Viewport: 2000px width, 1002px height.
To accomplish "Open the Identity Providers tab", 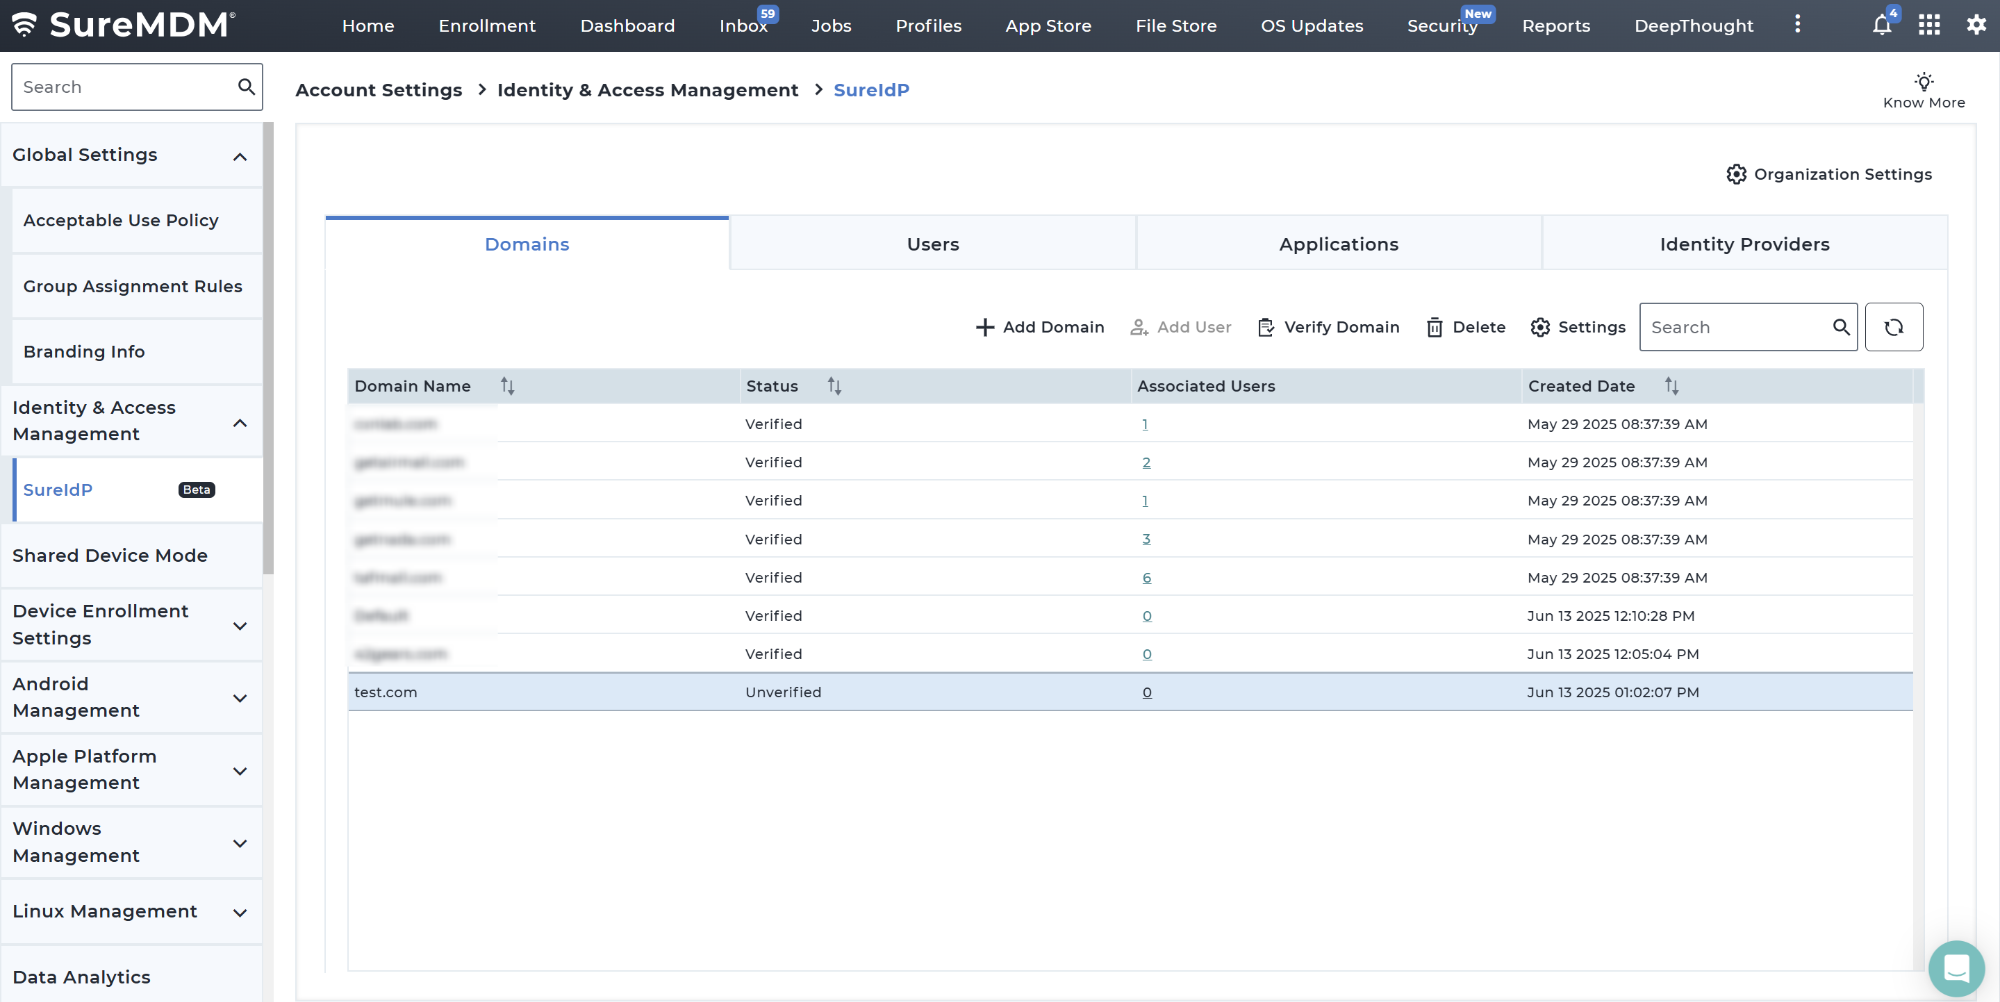I will coord(1744,244).
